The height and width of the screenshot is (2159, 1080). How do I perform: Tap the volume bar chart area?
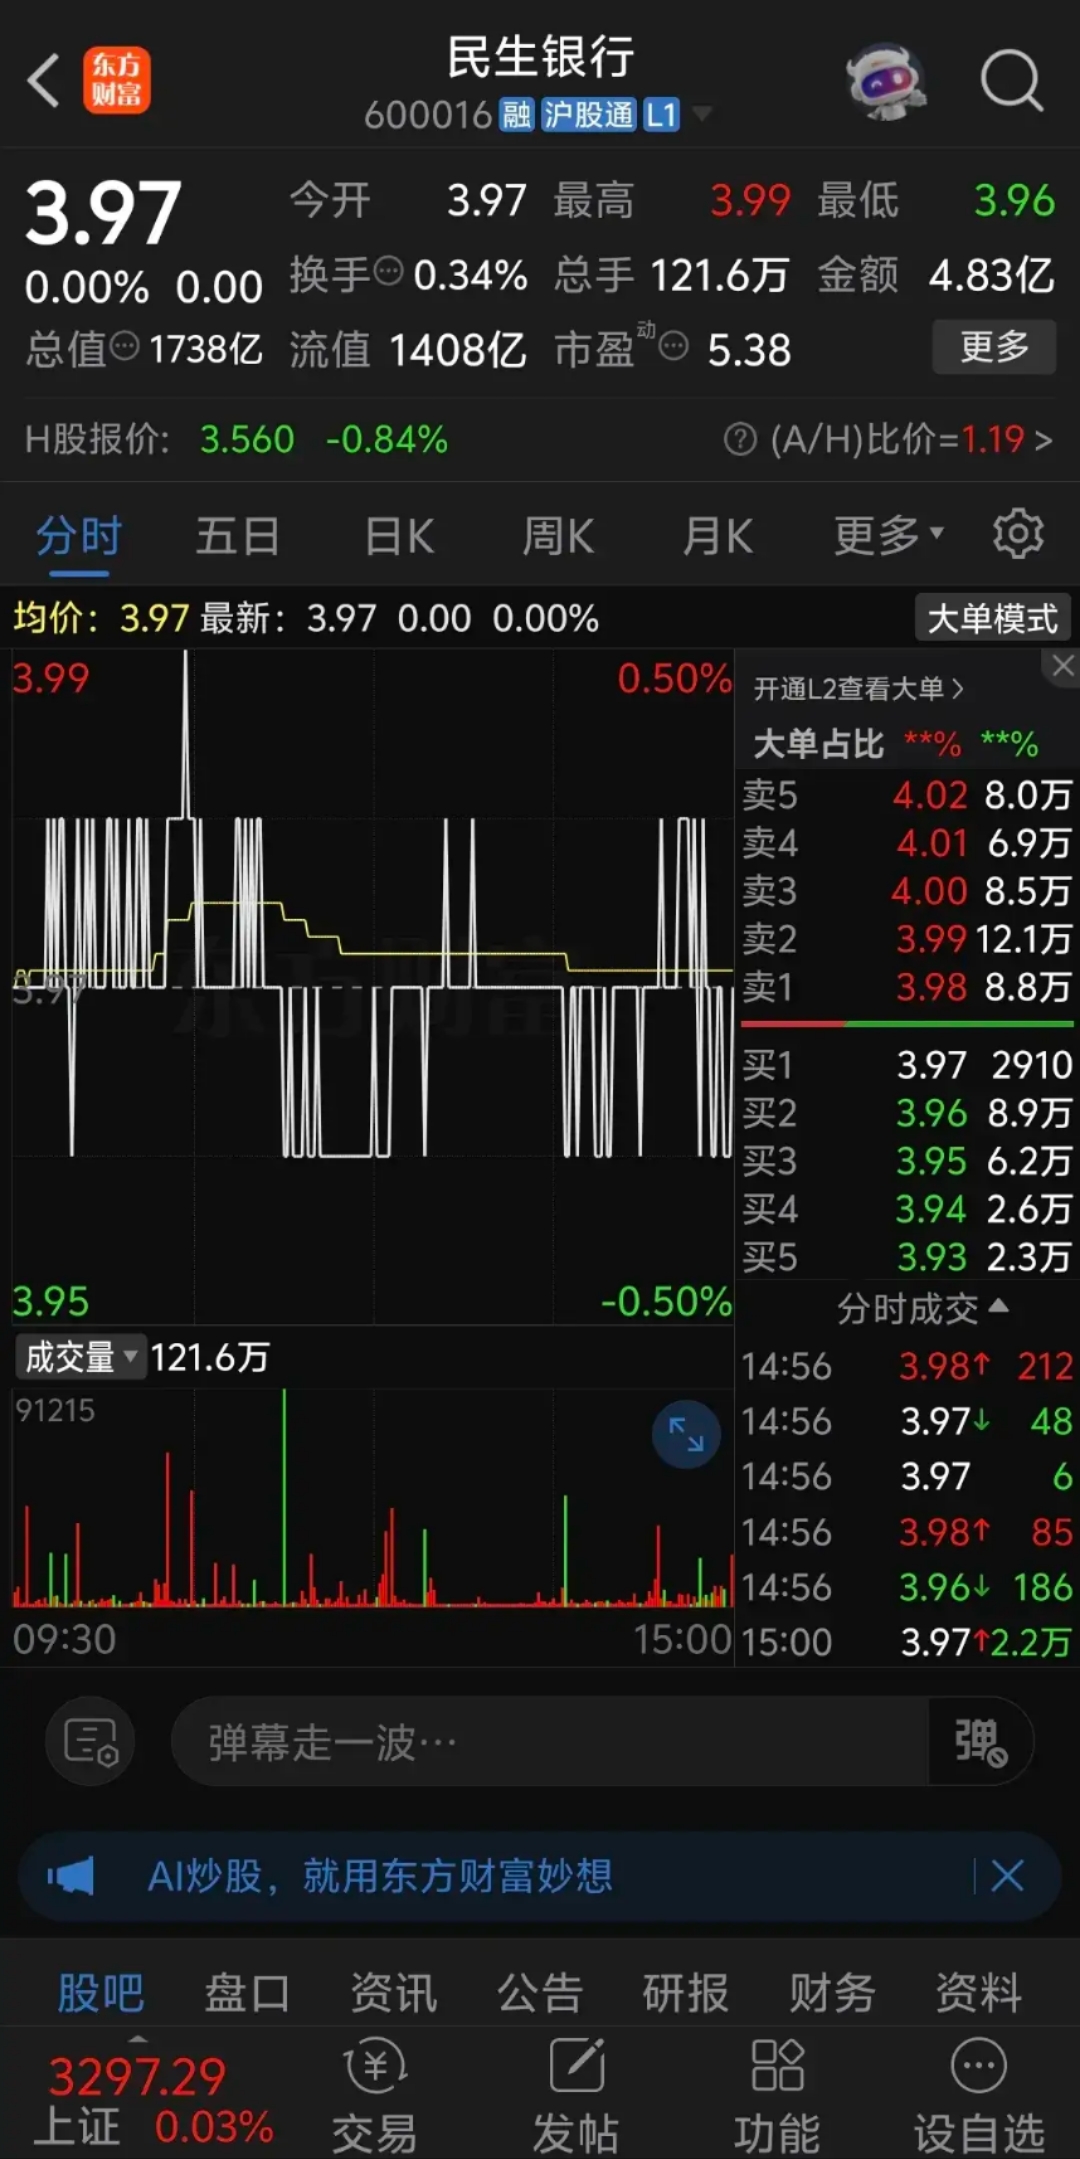coord(373,1497)
